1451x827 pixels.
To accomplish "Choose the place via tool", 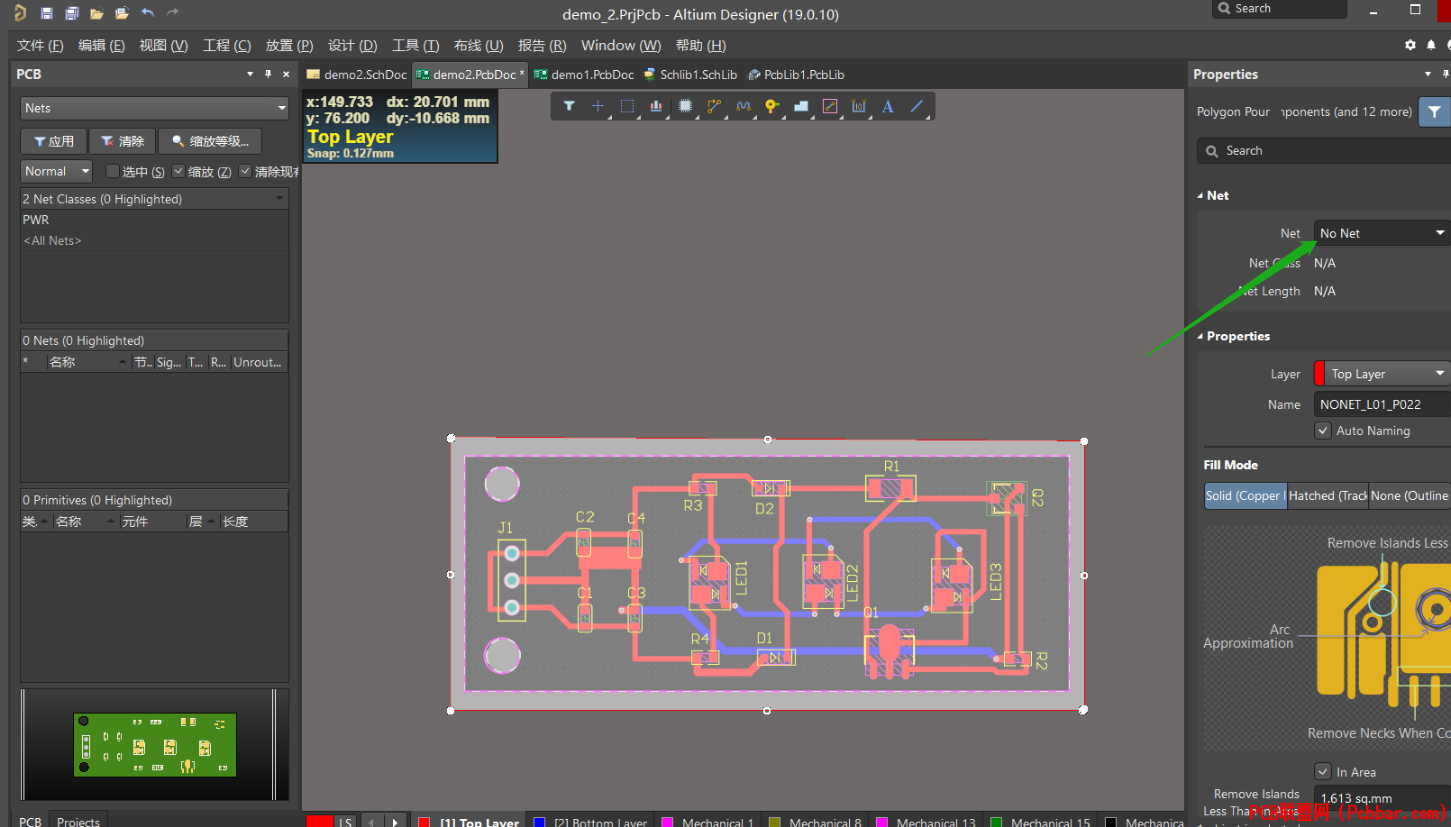I will (772, 106).
